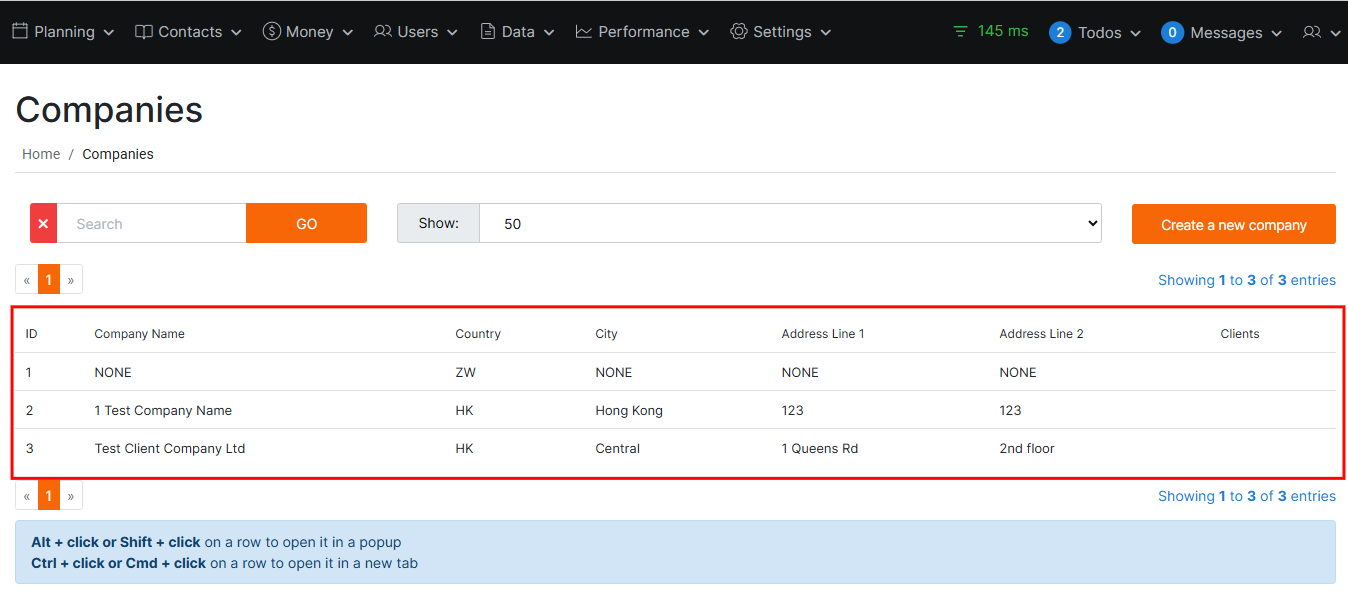The width and height of the screenshot is (1348, 607).
Task: Open the Performance menu
Action: (x=643, y=32)
